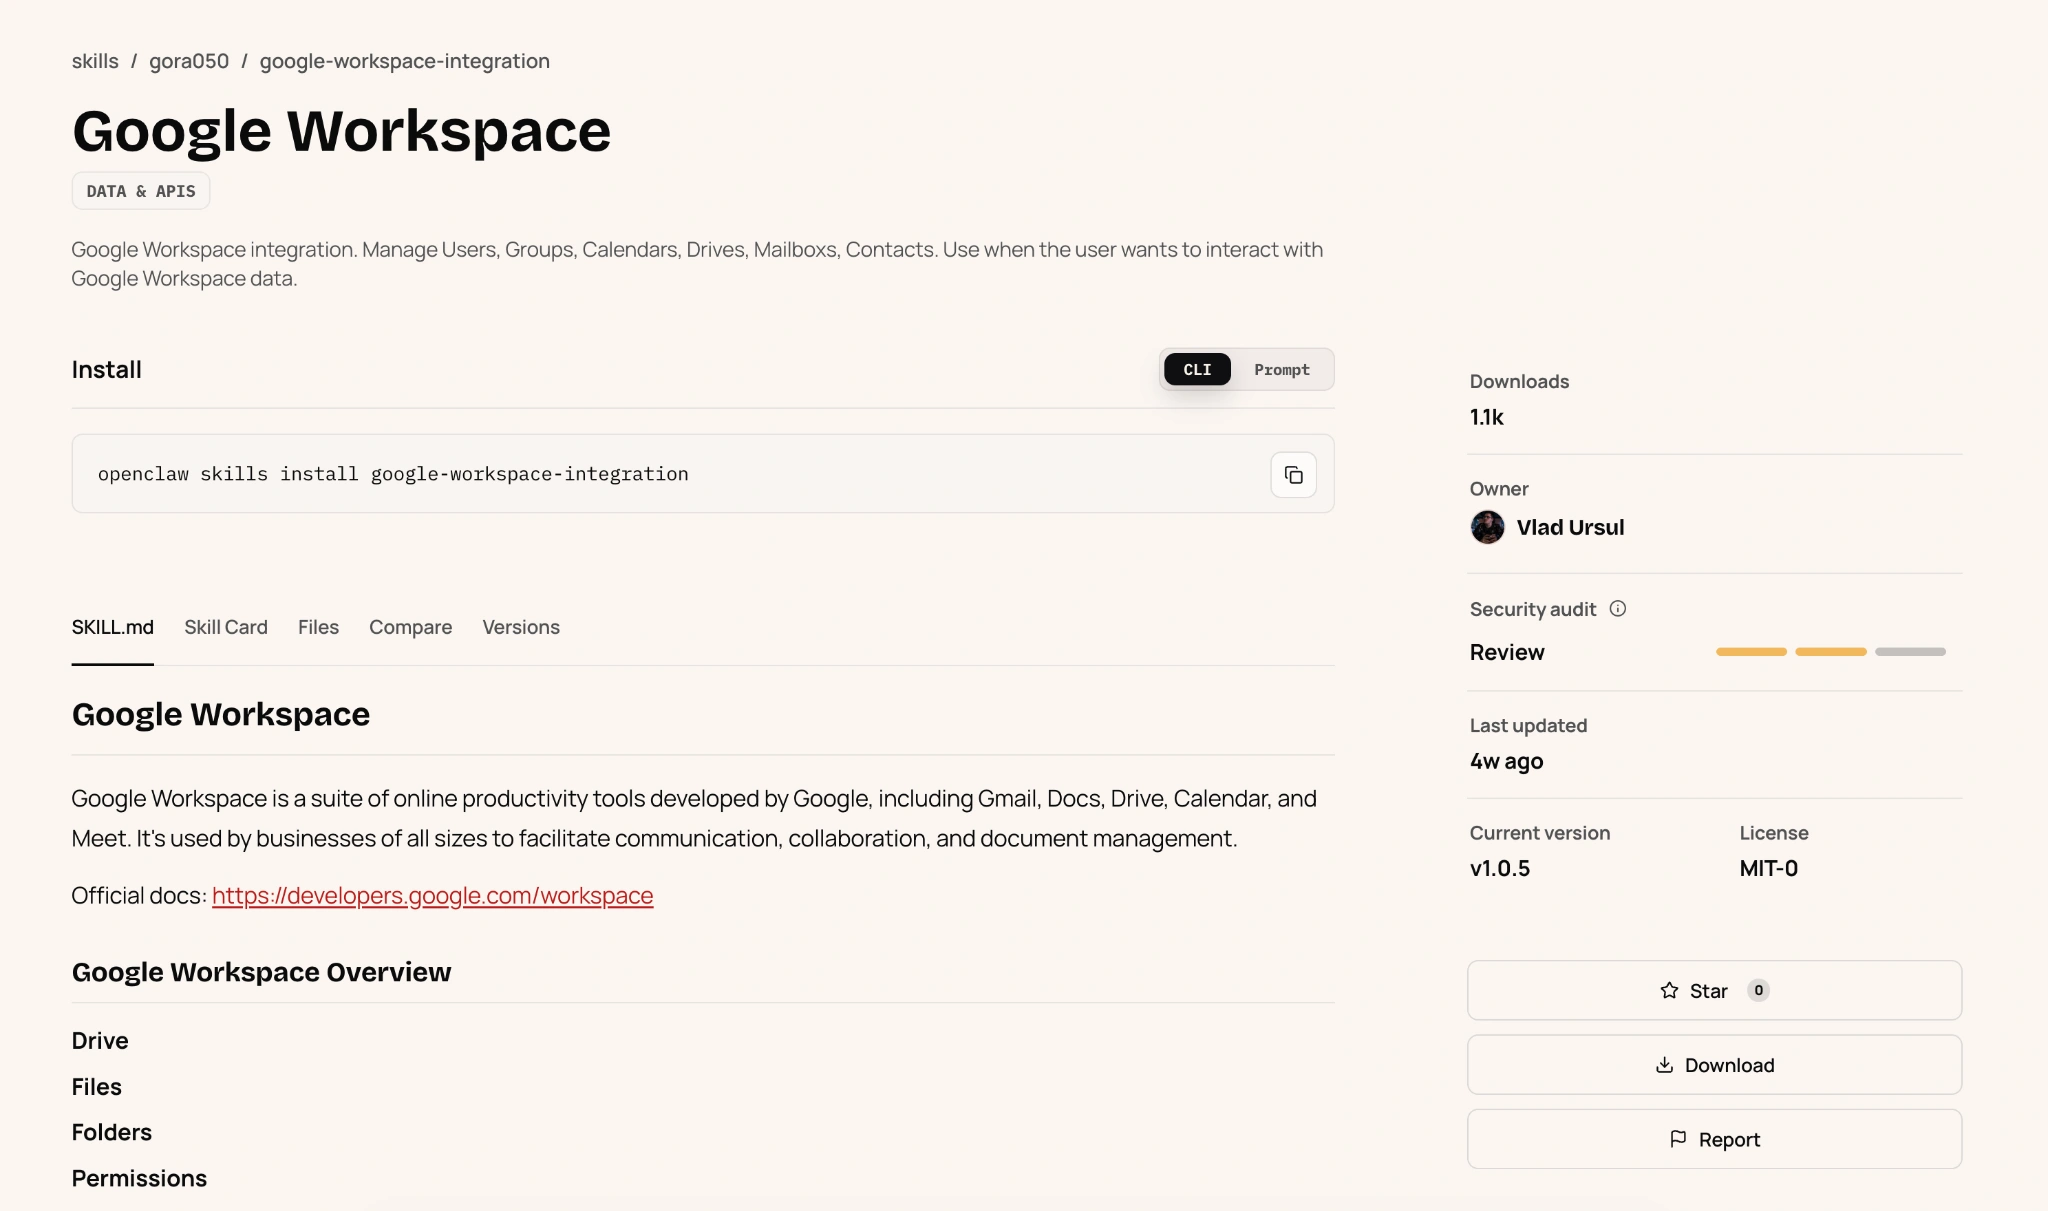The height and width of the screenshot is (1211, 2048).
Task: Open the developers.google.com/workspace docs link
Action: [432, 896]
